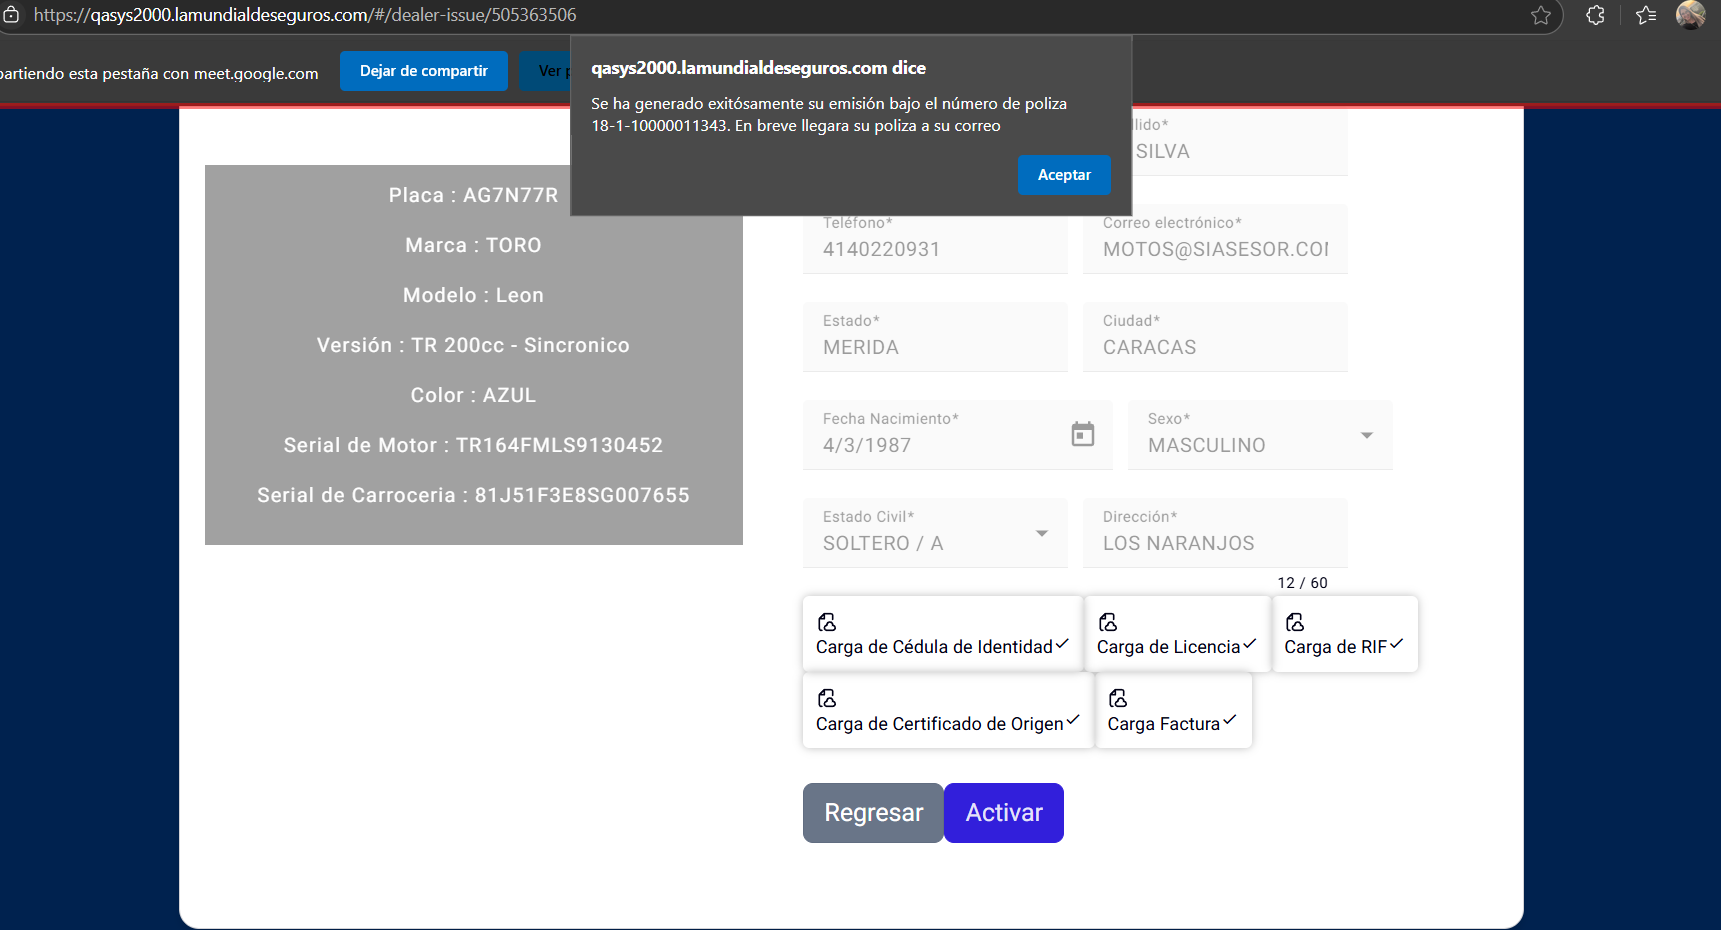The width and height of the screenshot is (1721, 930).
Task: Open the browser profile avatar
Action: 1690,15
